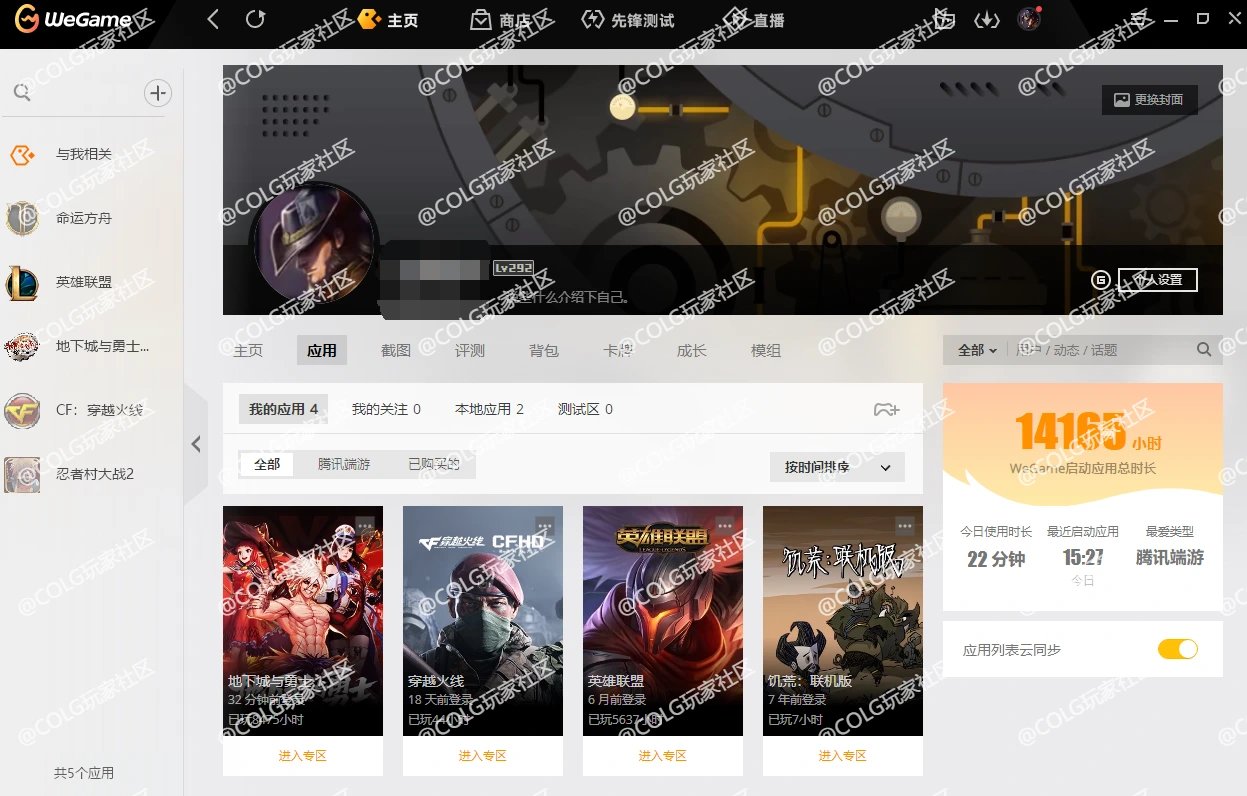Open the main hamburger menu
This screenshot has width=1247, height=796.
click(x=1139, y=19)
